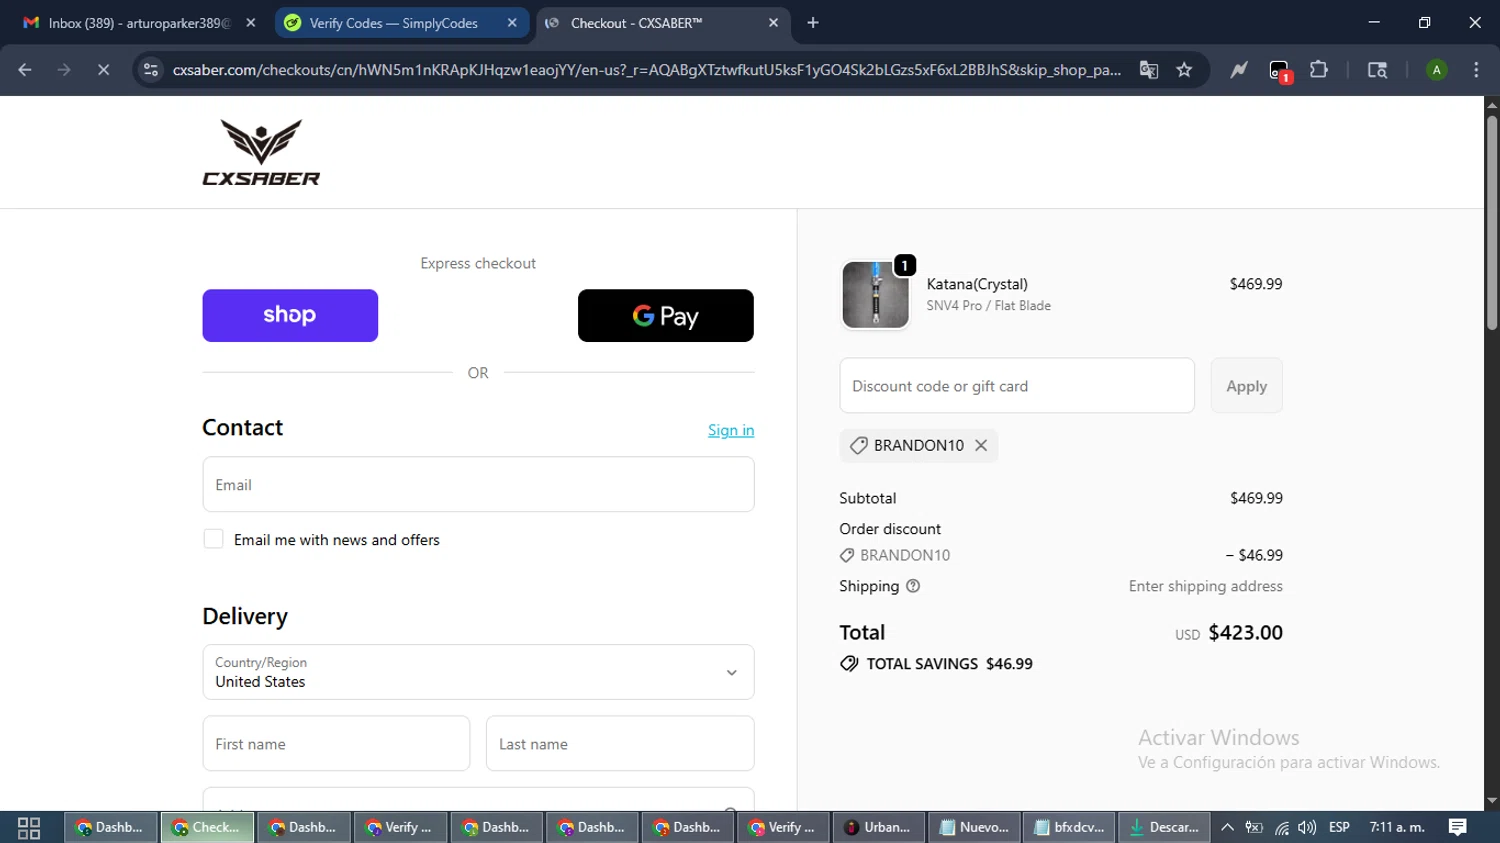Screen dimensions: 1500x843
Task: Open Chrome's three-dot menu
Action: pos(1476,70)
